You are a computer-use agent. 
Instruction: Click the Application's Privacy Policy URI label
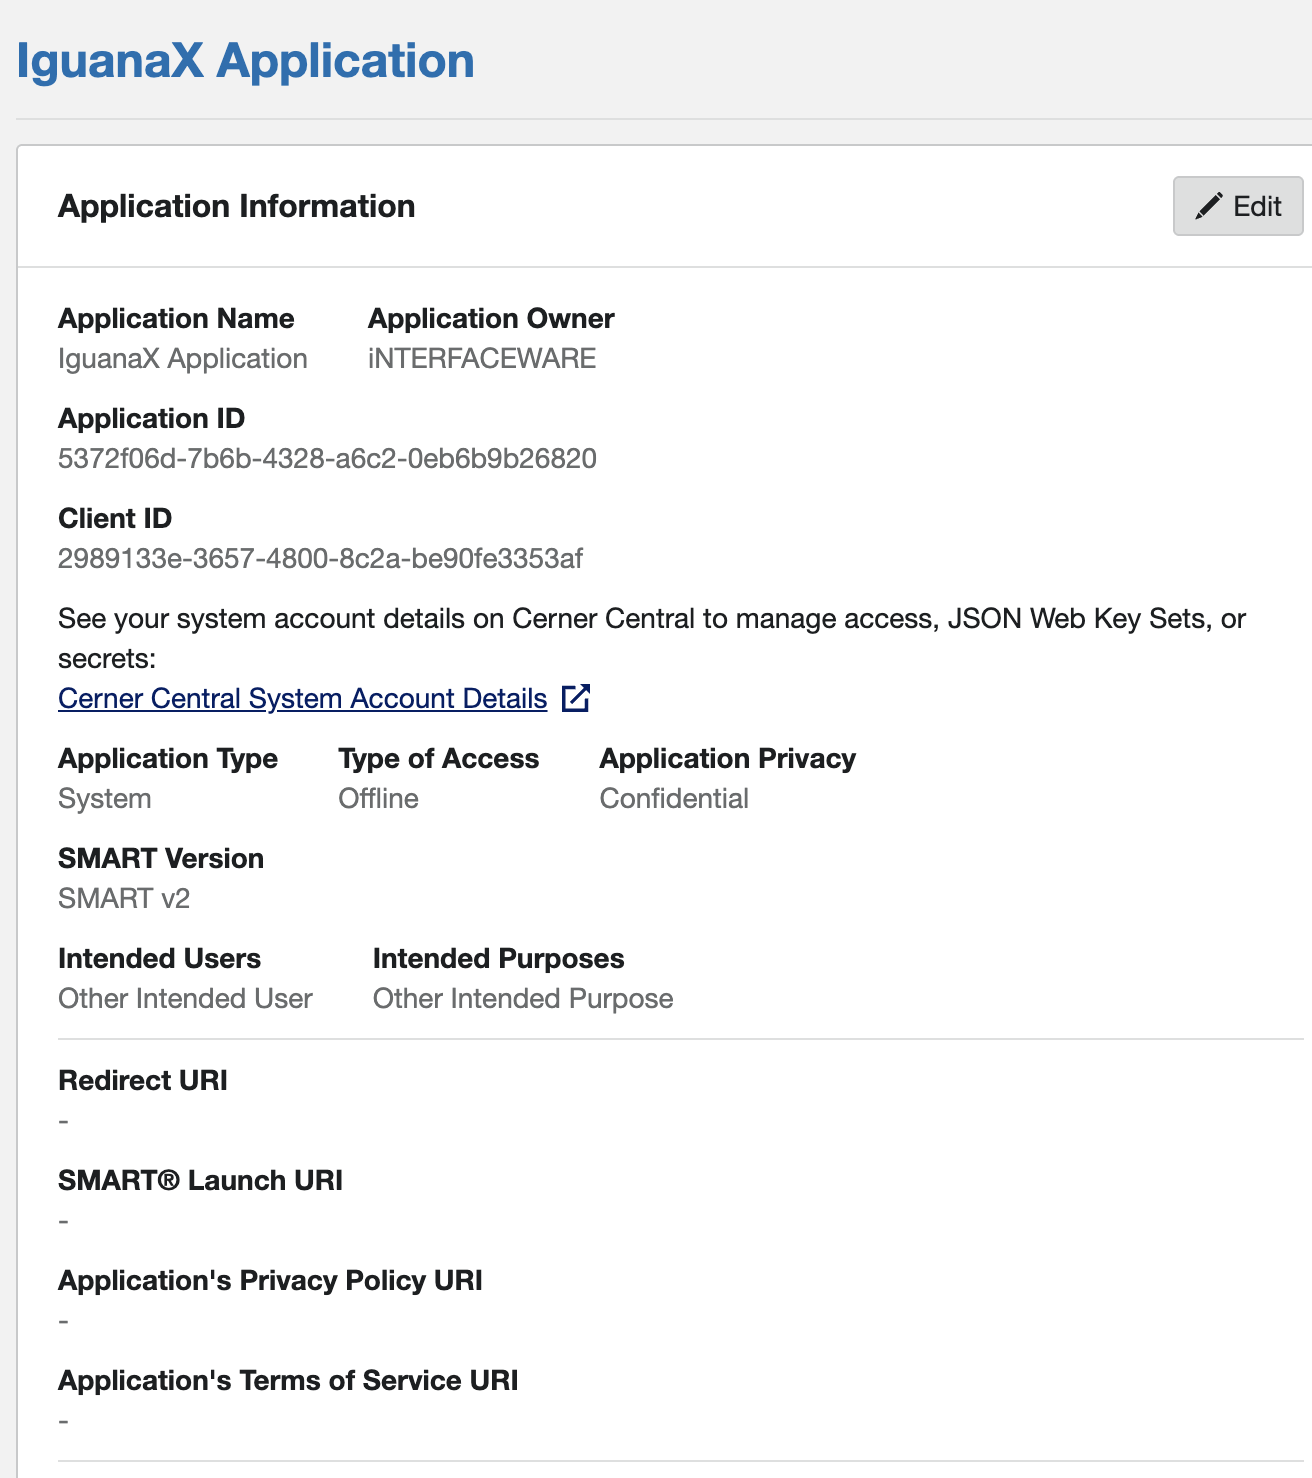tap(270, 1280)
